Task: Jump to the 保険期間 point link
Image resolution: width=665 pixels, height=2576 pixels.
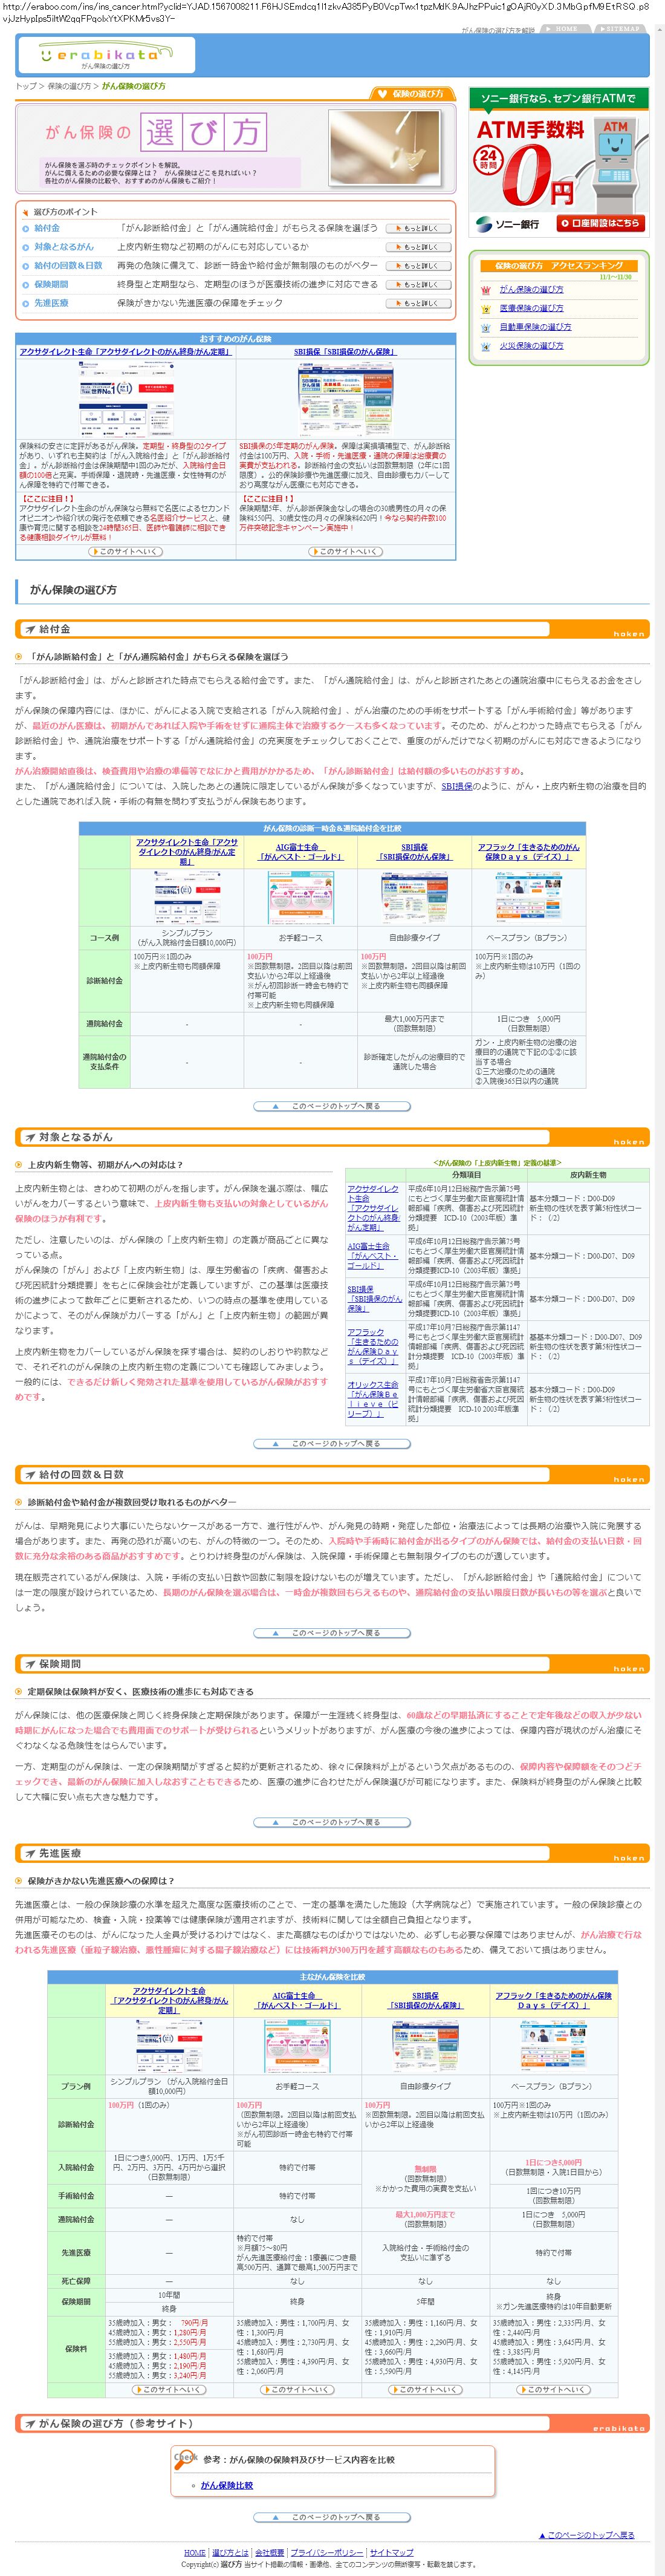Action: point(51,285)
